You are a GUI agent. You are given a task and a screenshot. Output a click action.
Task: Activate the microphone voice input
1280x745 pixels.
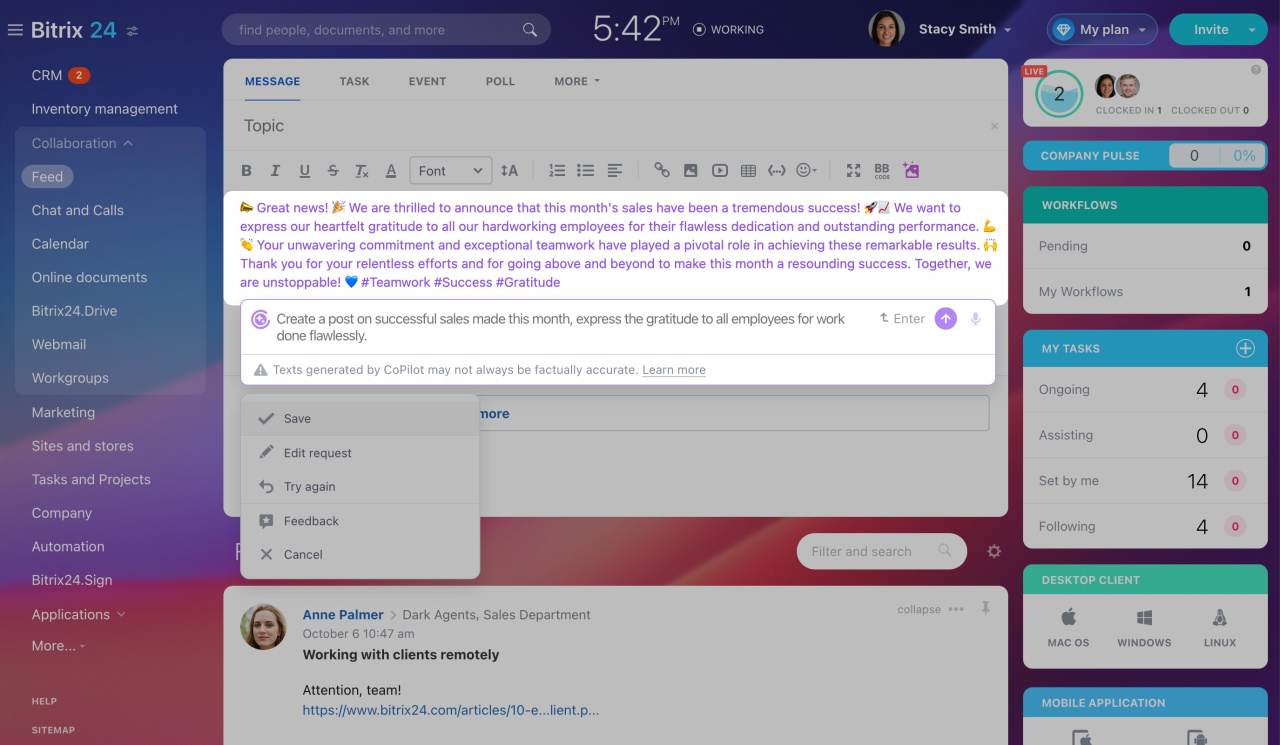[x=975, y=319]
